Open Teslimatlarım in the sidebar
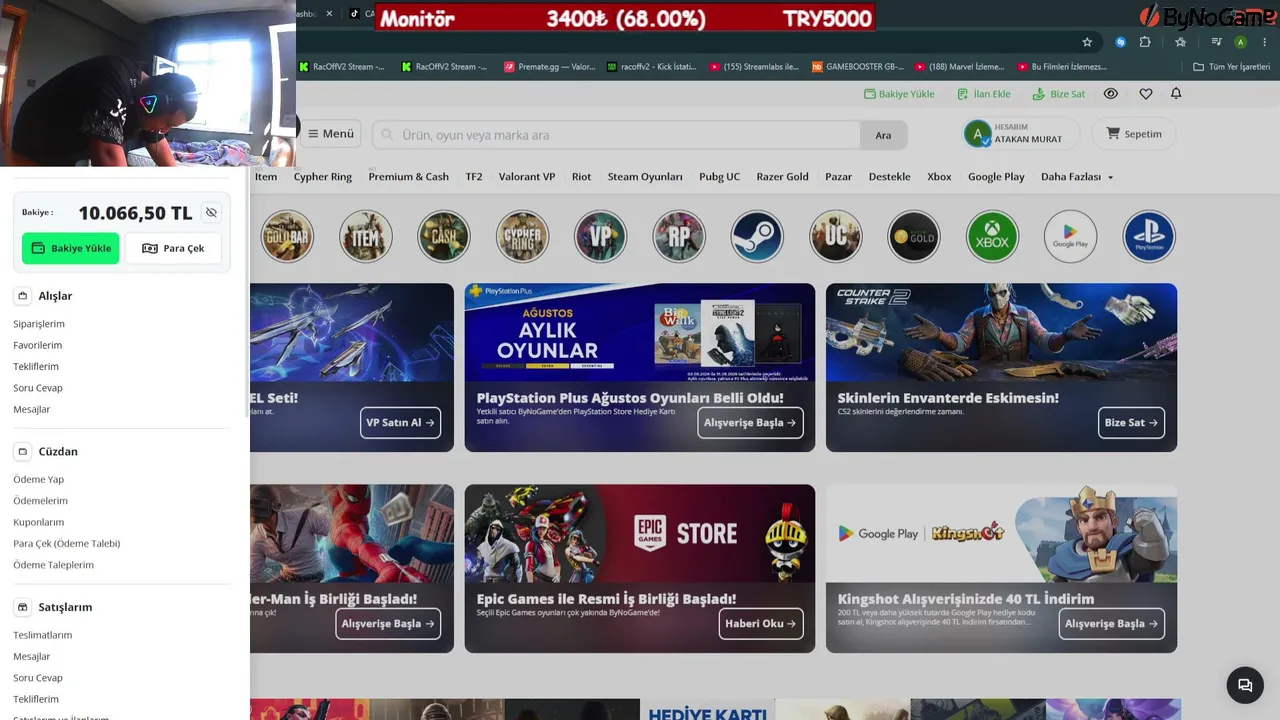This screenshot has height=720, width=1280. coord(43,635)
